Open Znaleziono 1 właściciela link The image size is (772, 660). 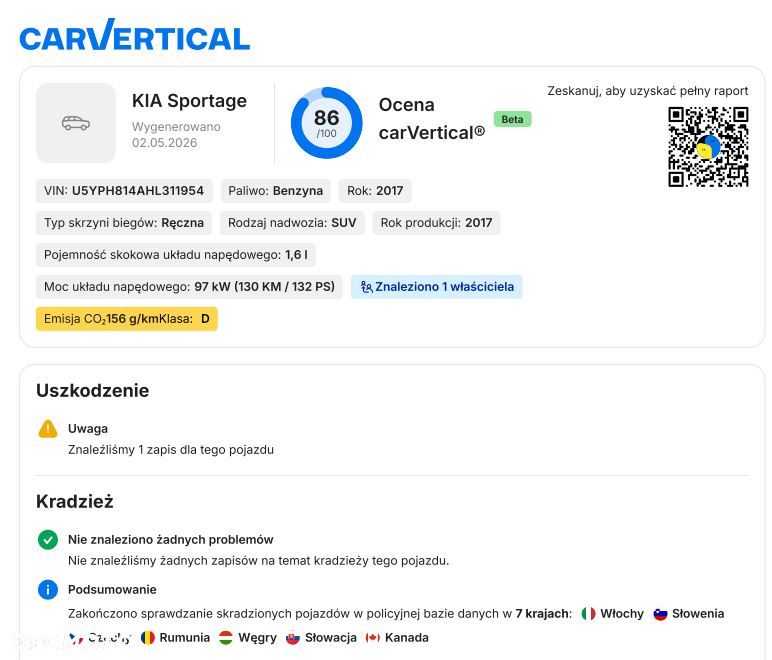(x=437, y=287)
